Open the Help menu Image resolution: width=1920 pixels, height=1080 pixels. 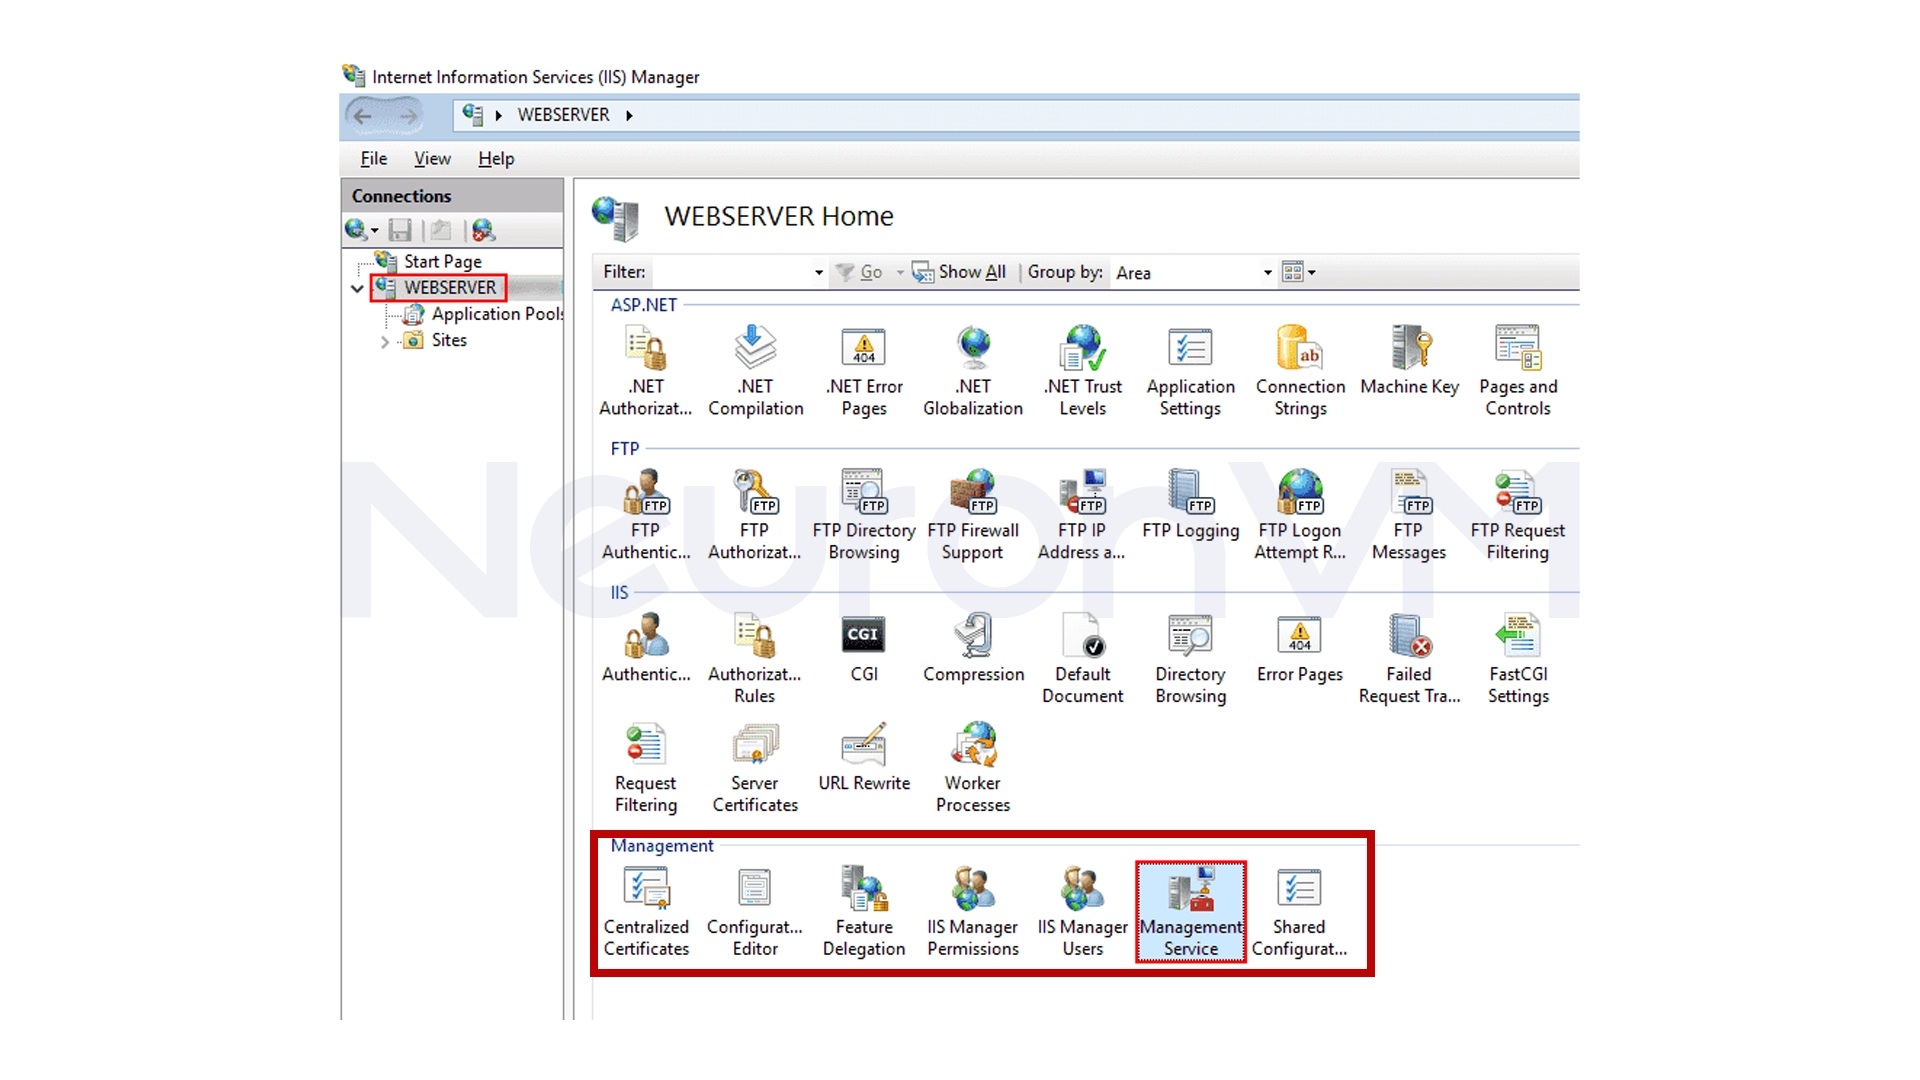(495, 158)
